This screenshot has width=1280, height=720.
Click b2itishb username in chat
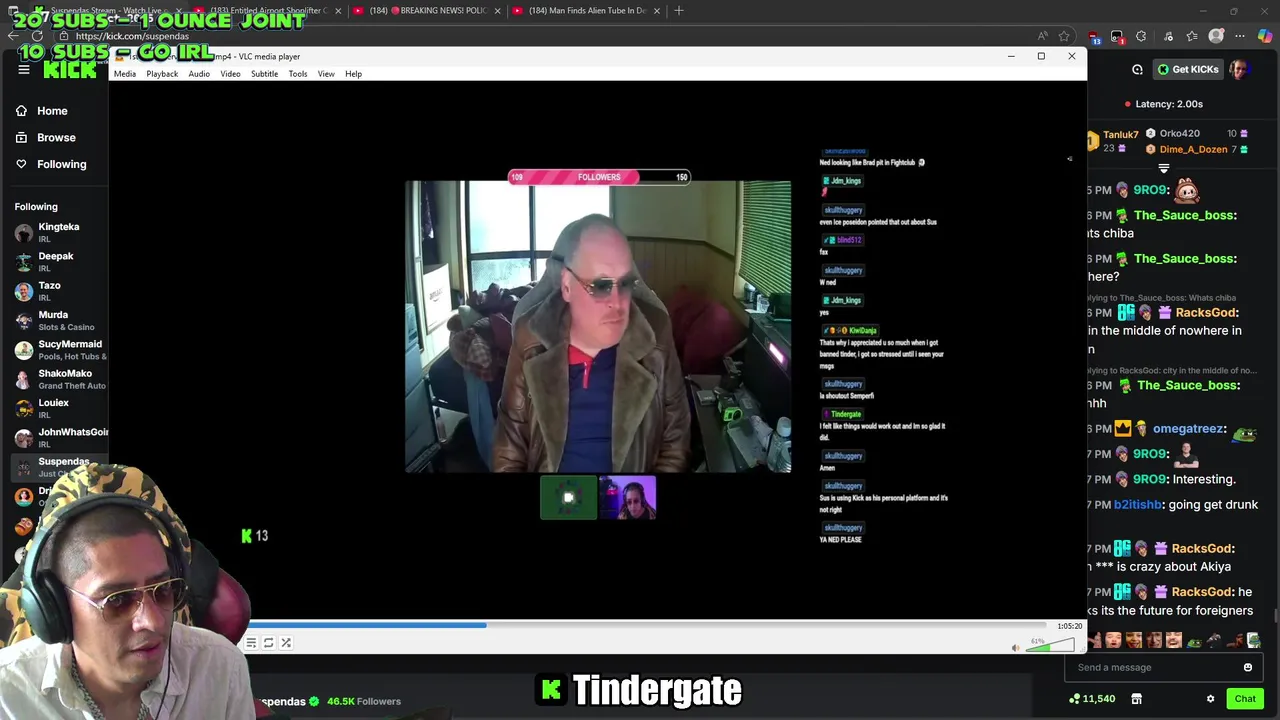click(x=1138, y=505)
